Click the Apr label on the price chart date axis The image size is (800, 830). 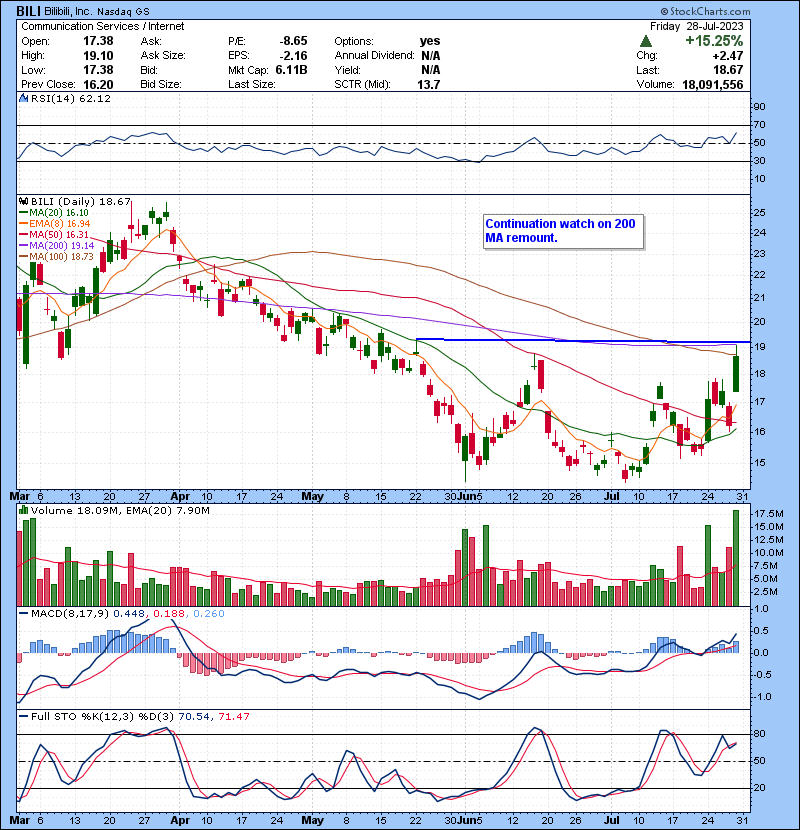click(180, 497)
